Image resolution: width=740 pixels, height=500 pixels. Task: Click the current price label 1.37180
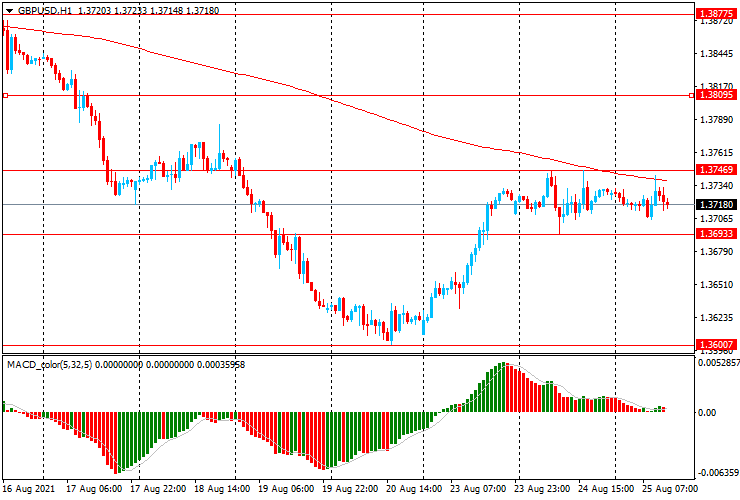pyautogui.click(x=716, y=204)
